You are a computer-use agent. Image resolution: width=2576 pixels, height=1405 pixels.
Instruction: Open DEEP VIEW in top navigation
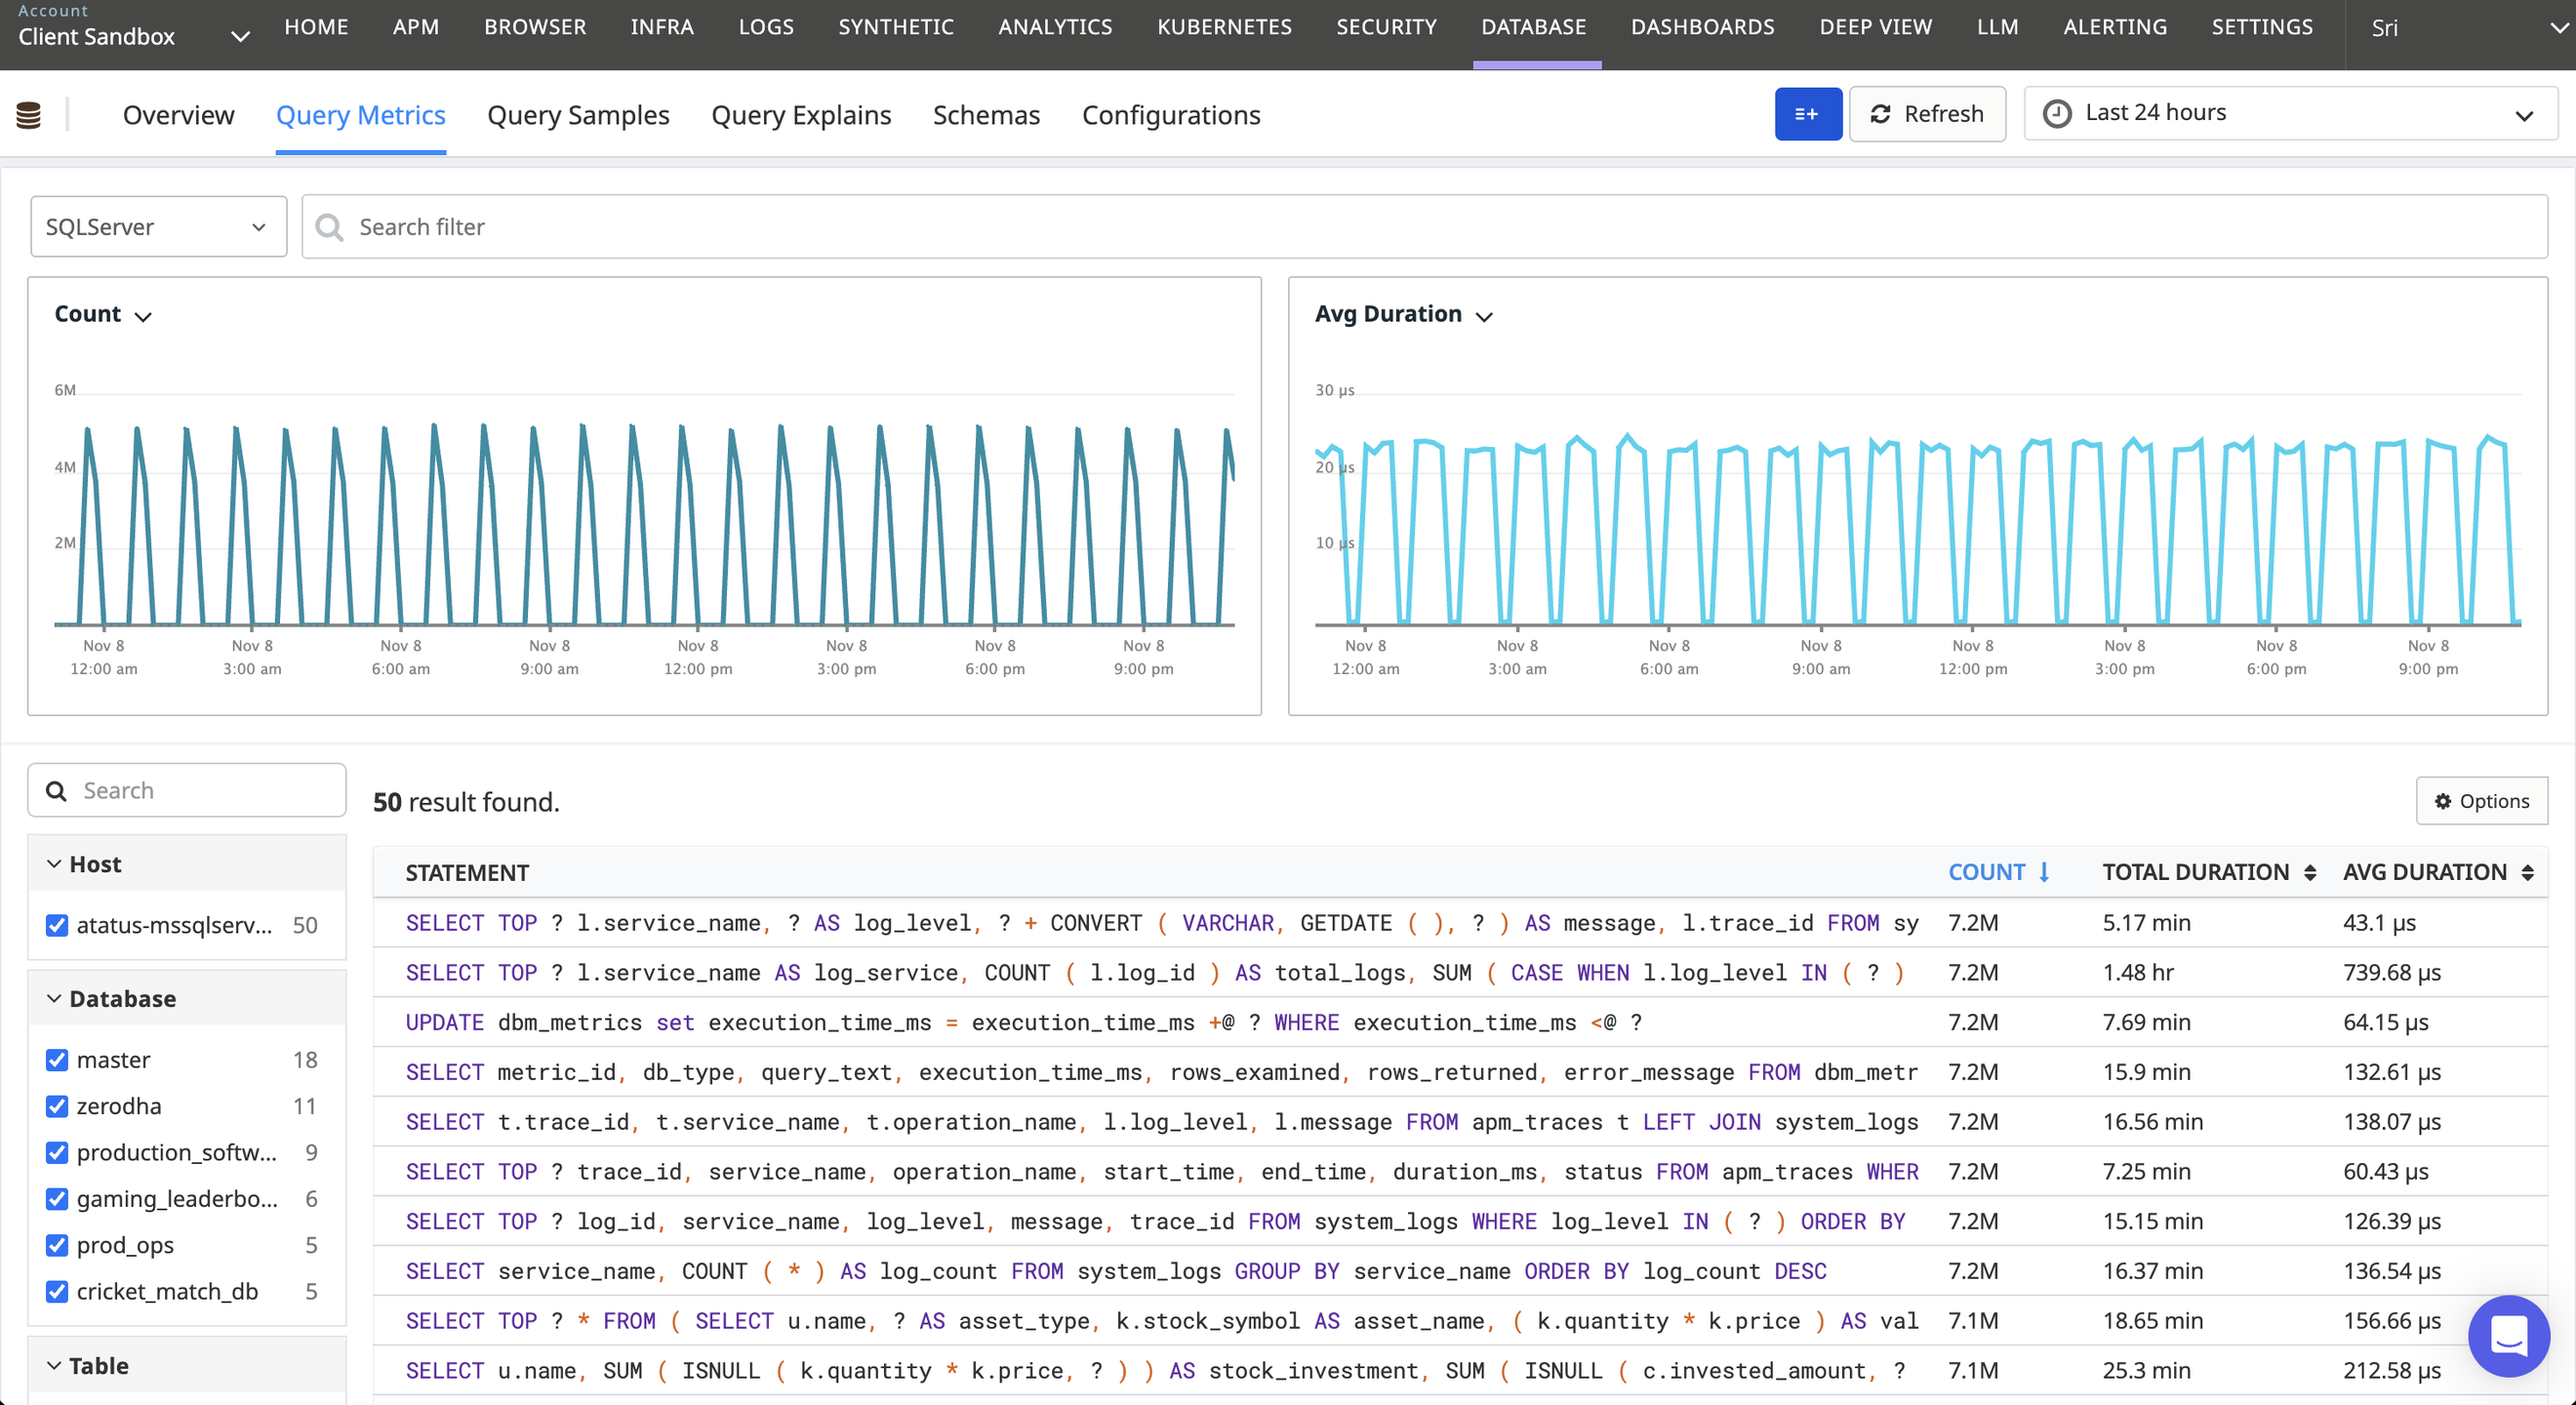(1875, 27)
